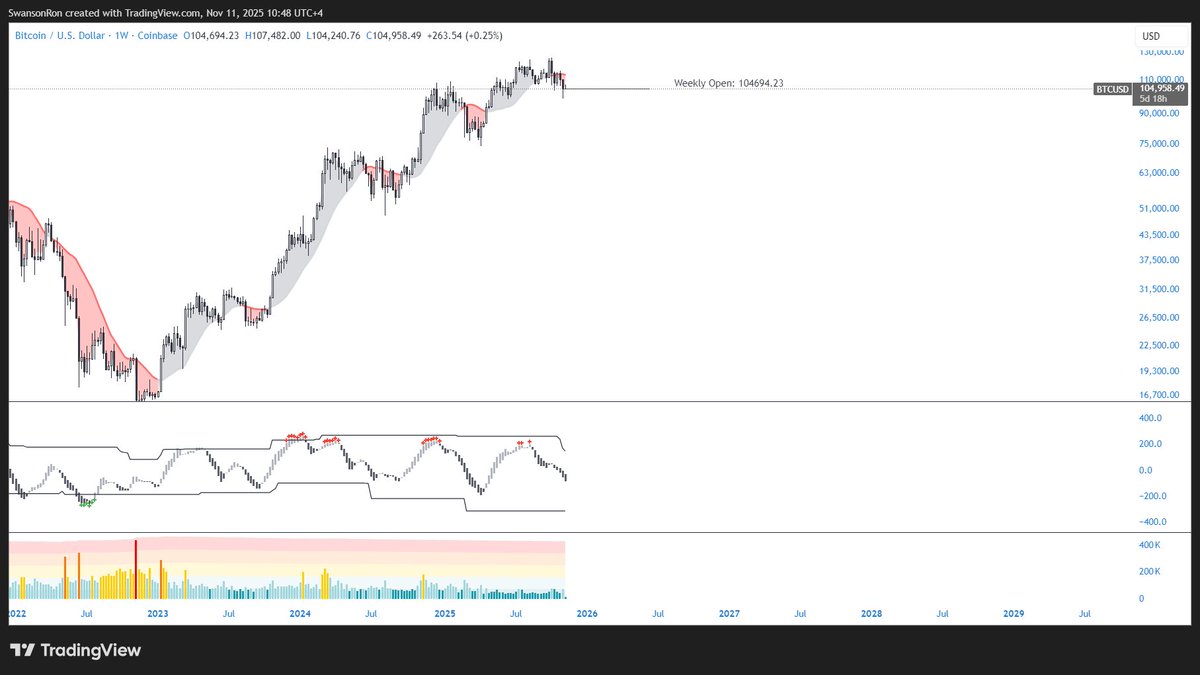Click the -200.0 oscillator scale label
Viewport: 1200px width, 675px height.
[1152, 496]
